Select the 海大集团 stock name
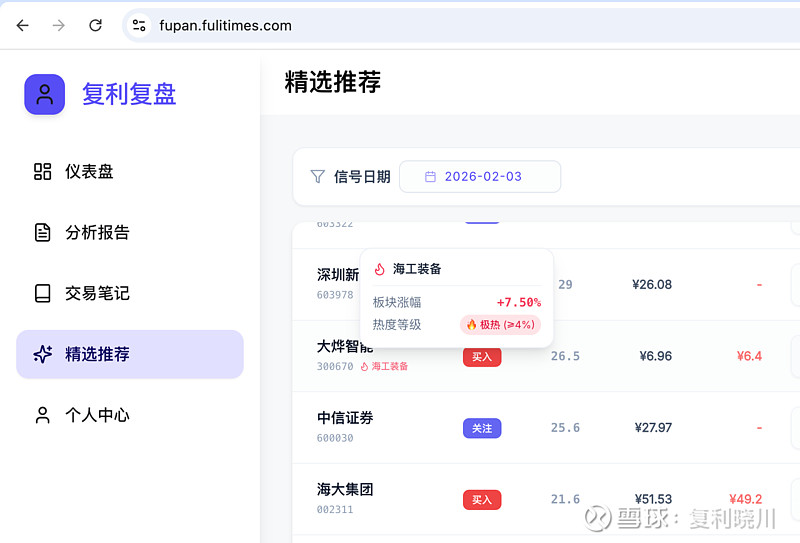 coord(345,489)
